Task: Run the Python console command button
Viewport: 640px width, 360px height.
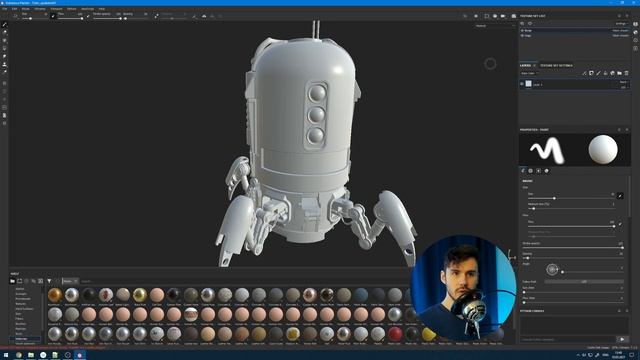Action: (622, 339)
